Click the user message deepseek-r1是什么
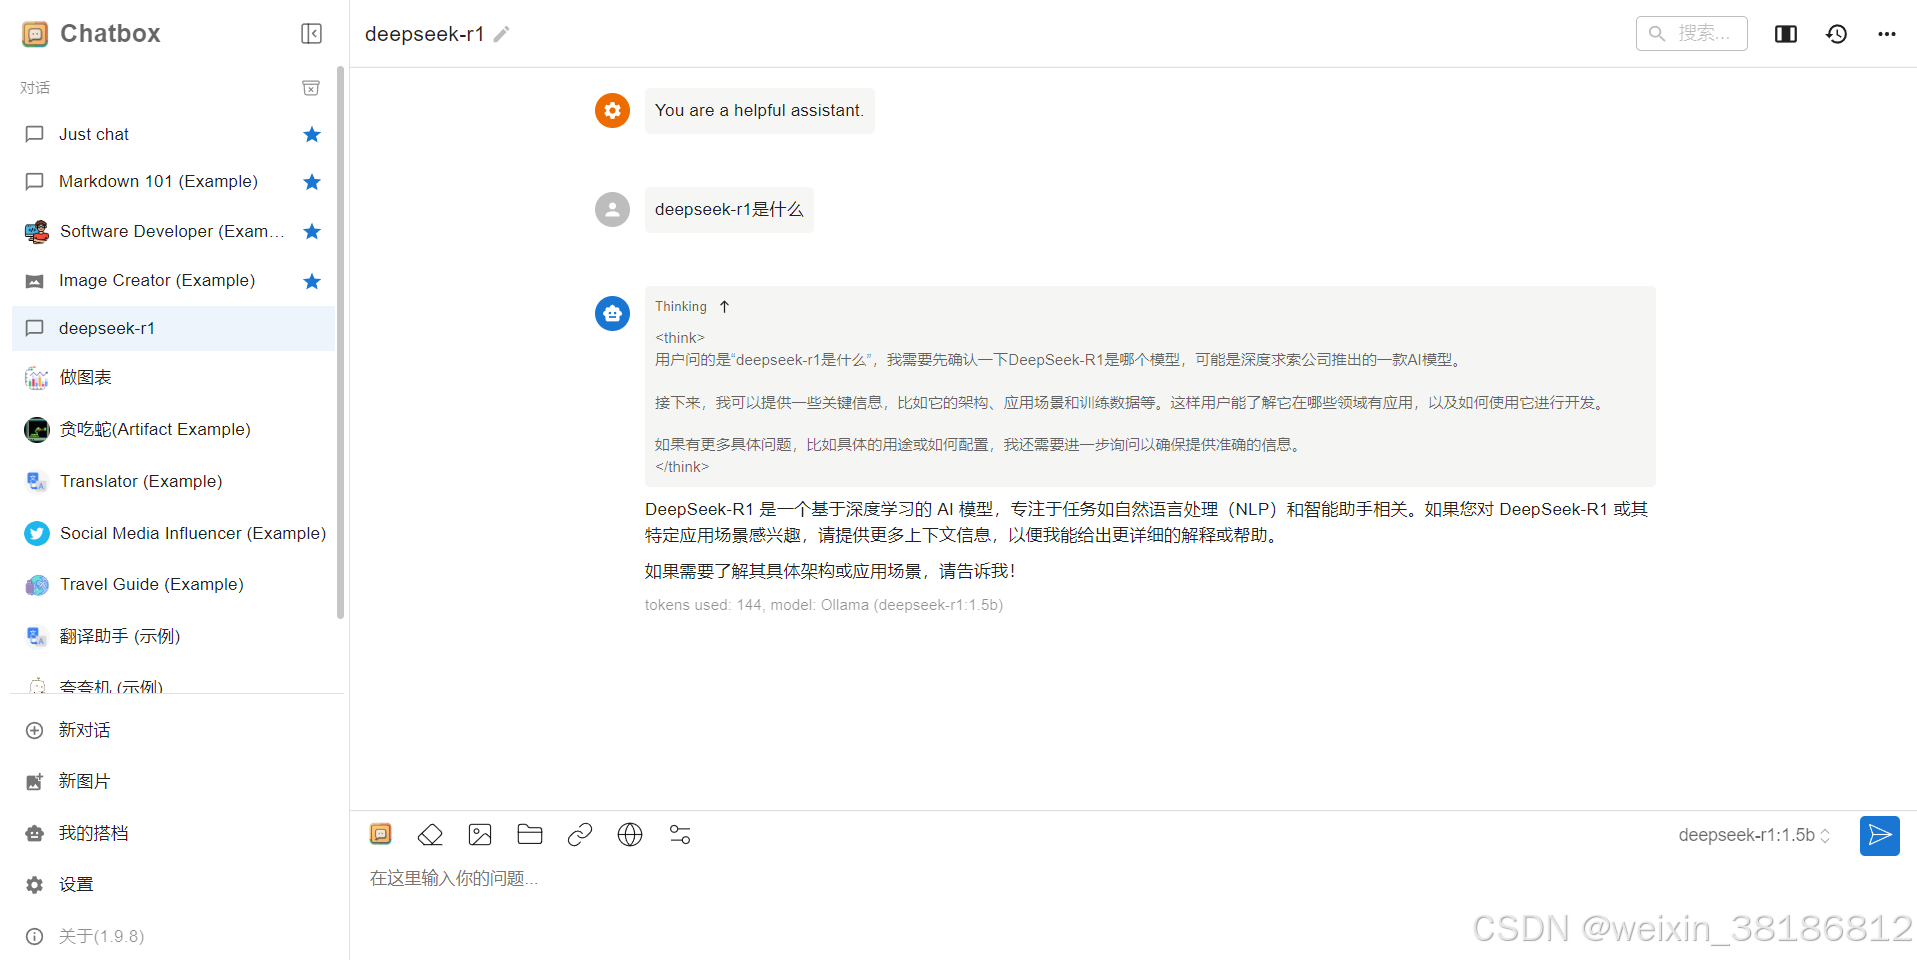 [729, 209]
